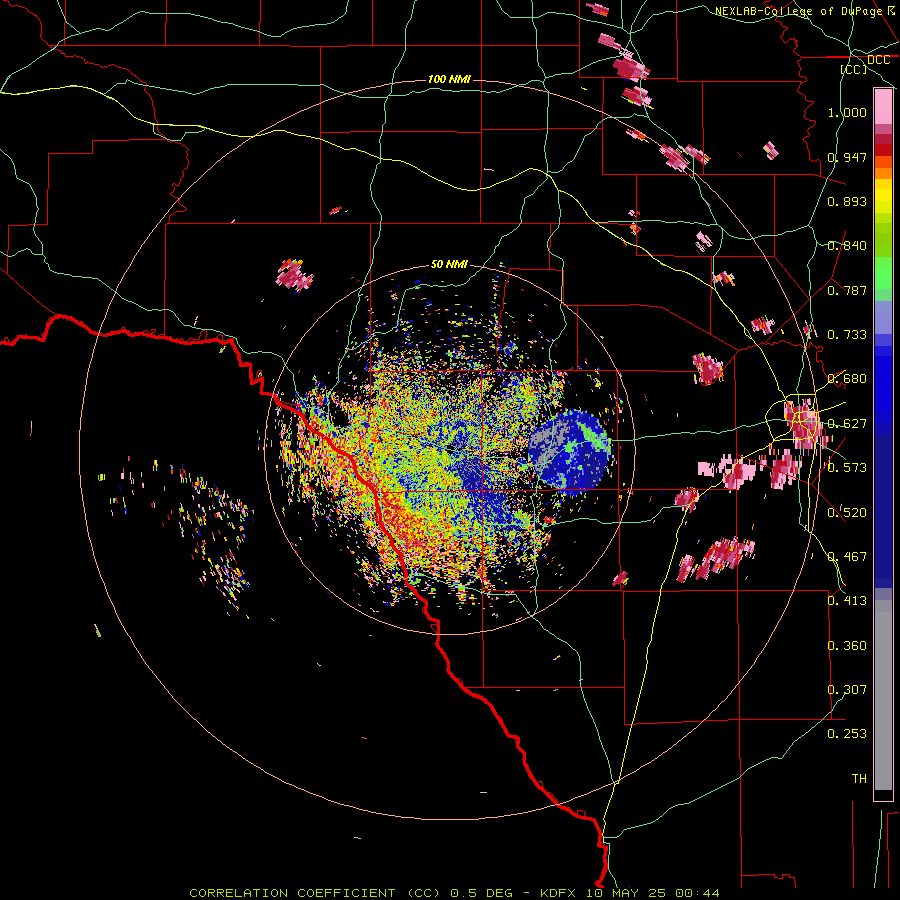
Task: Click the 100 NMI range ring label
Action: 449,79
